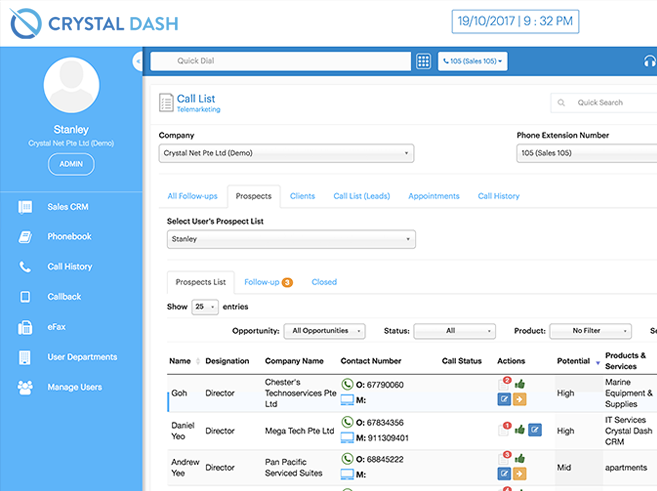Click orange arrow icon in Goh's row
The height and width of the screenshot is (491, 657).
tap(519, 400)
